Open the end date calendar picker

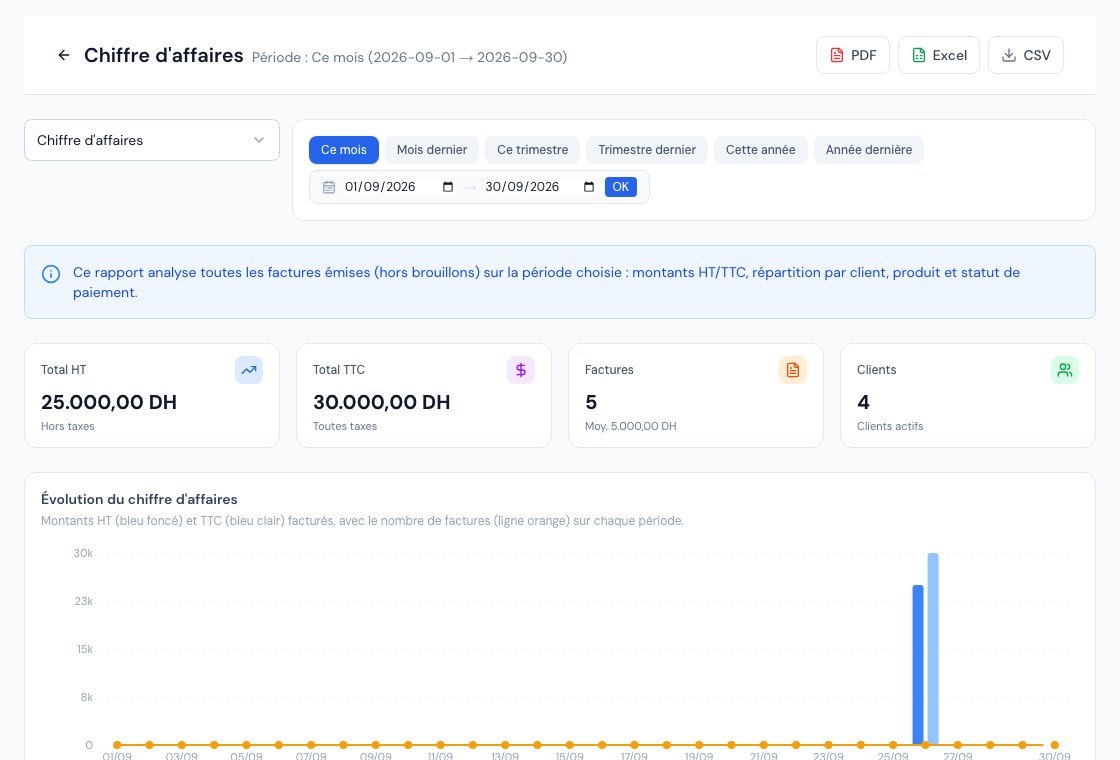589,187
